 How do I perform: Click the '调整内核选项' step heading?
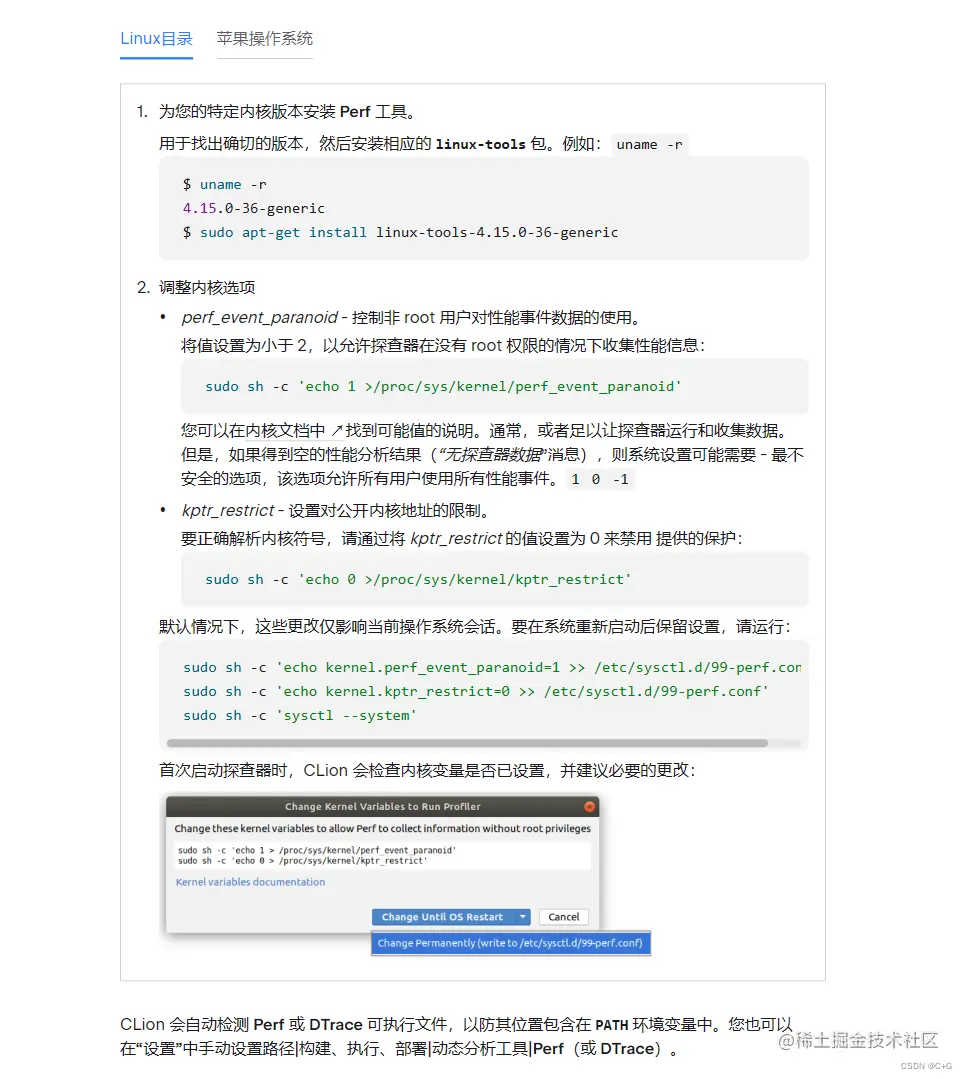207,288
